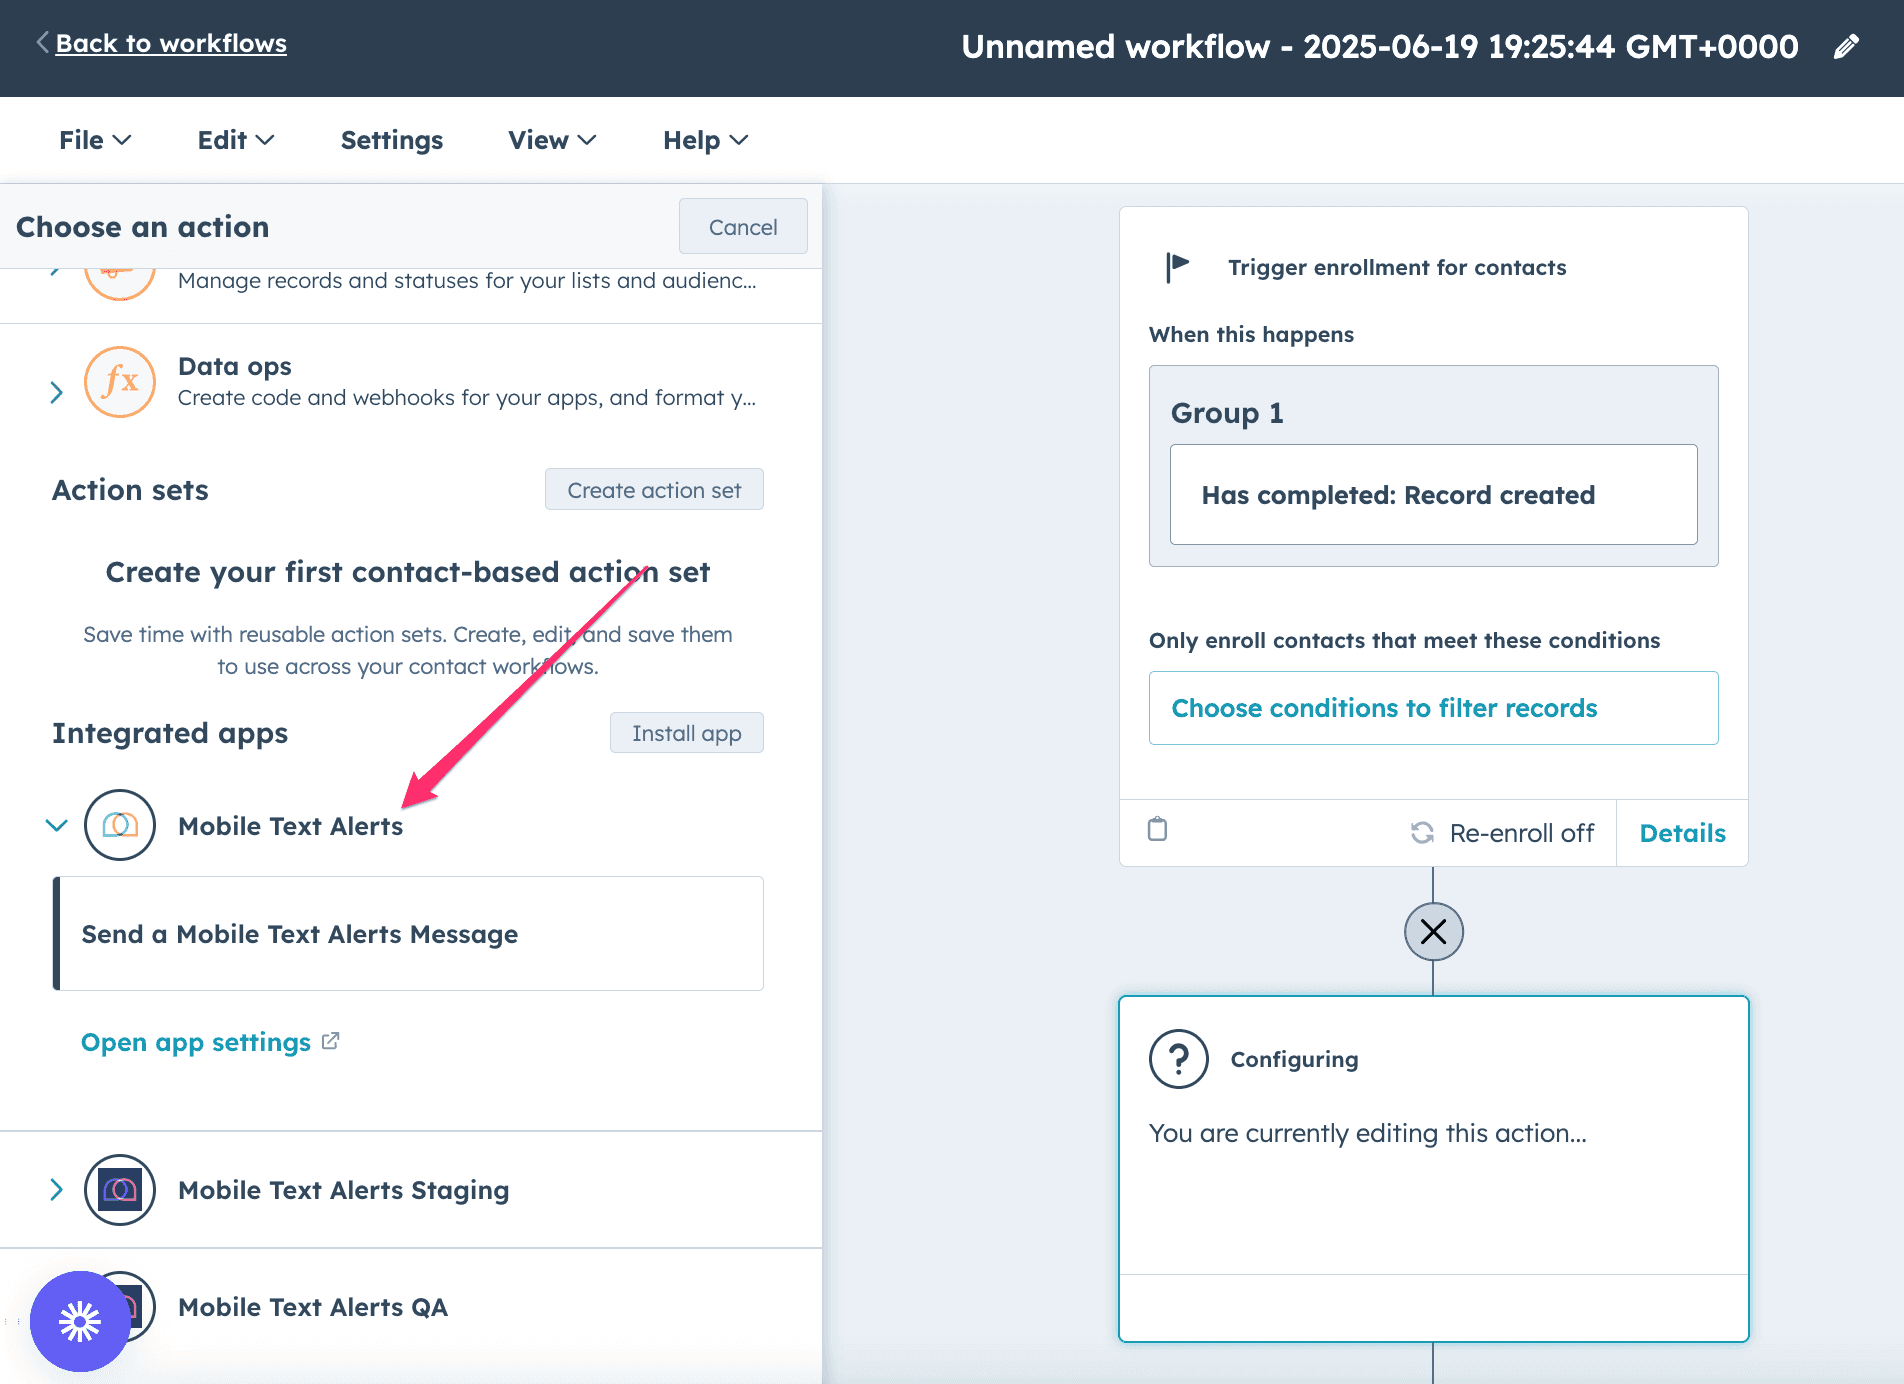Open the View dropdown menu
The height and width of the screenshot is (1384, 1904).
552,140
